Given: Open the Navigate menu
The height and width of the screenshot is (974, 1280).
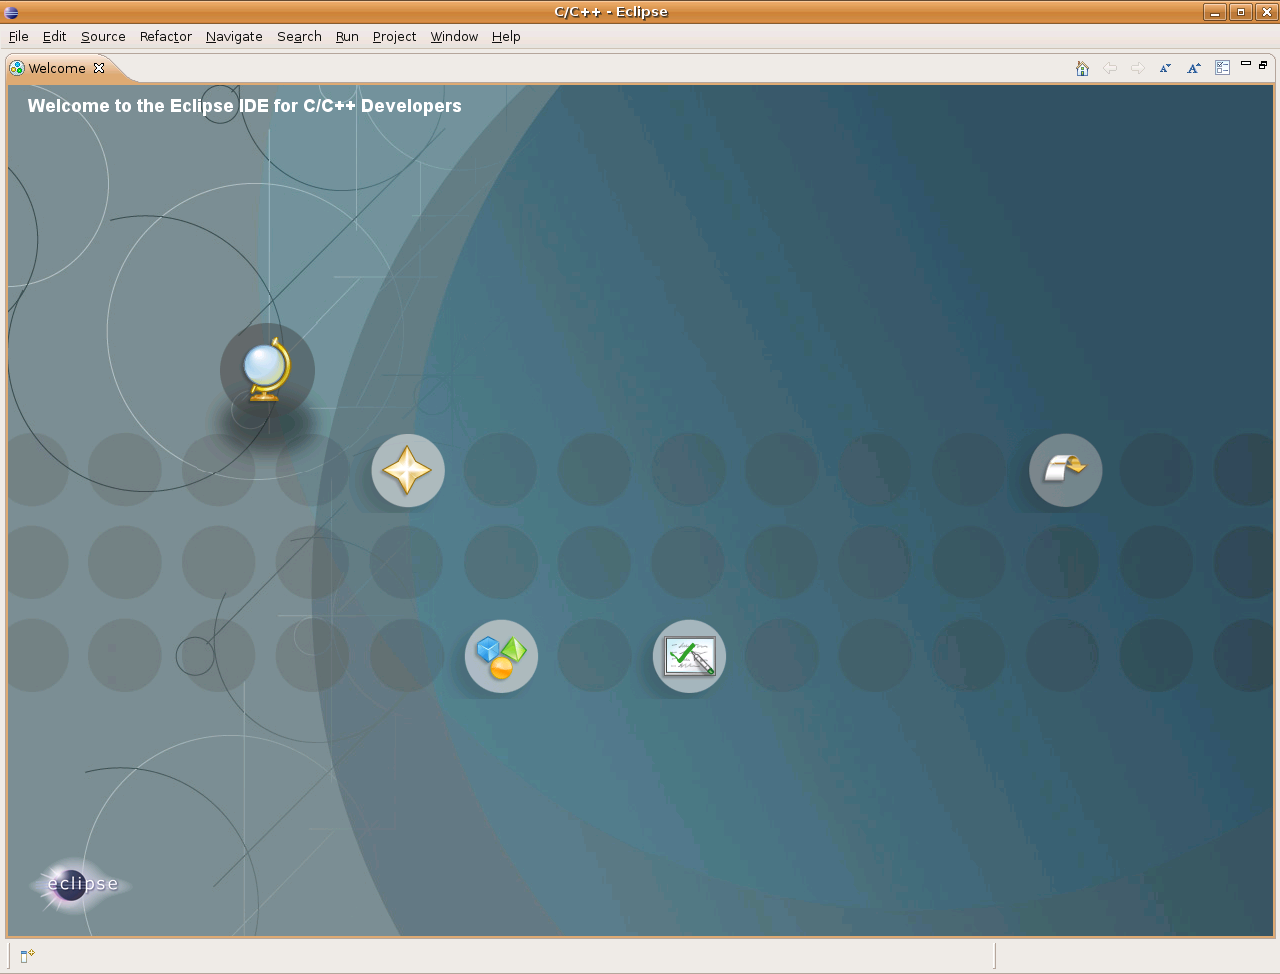Looking at the screenshot, I should 234,36.
